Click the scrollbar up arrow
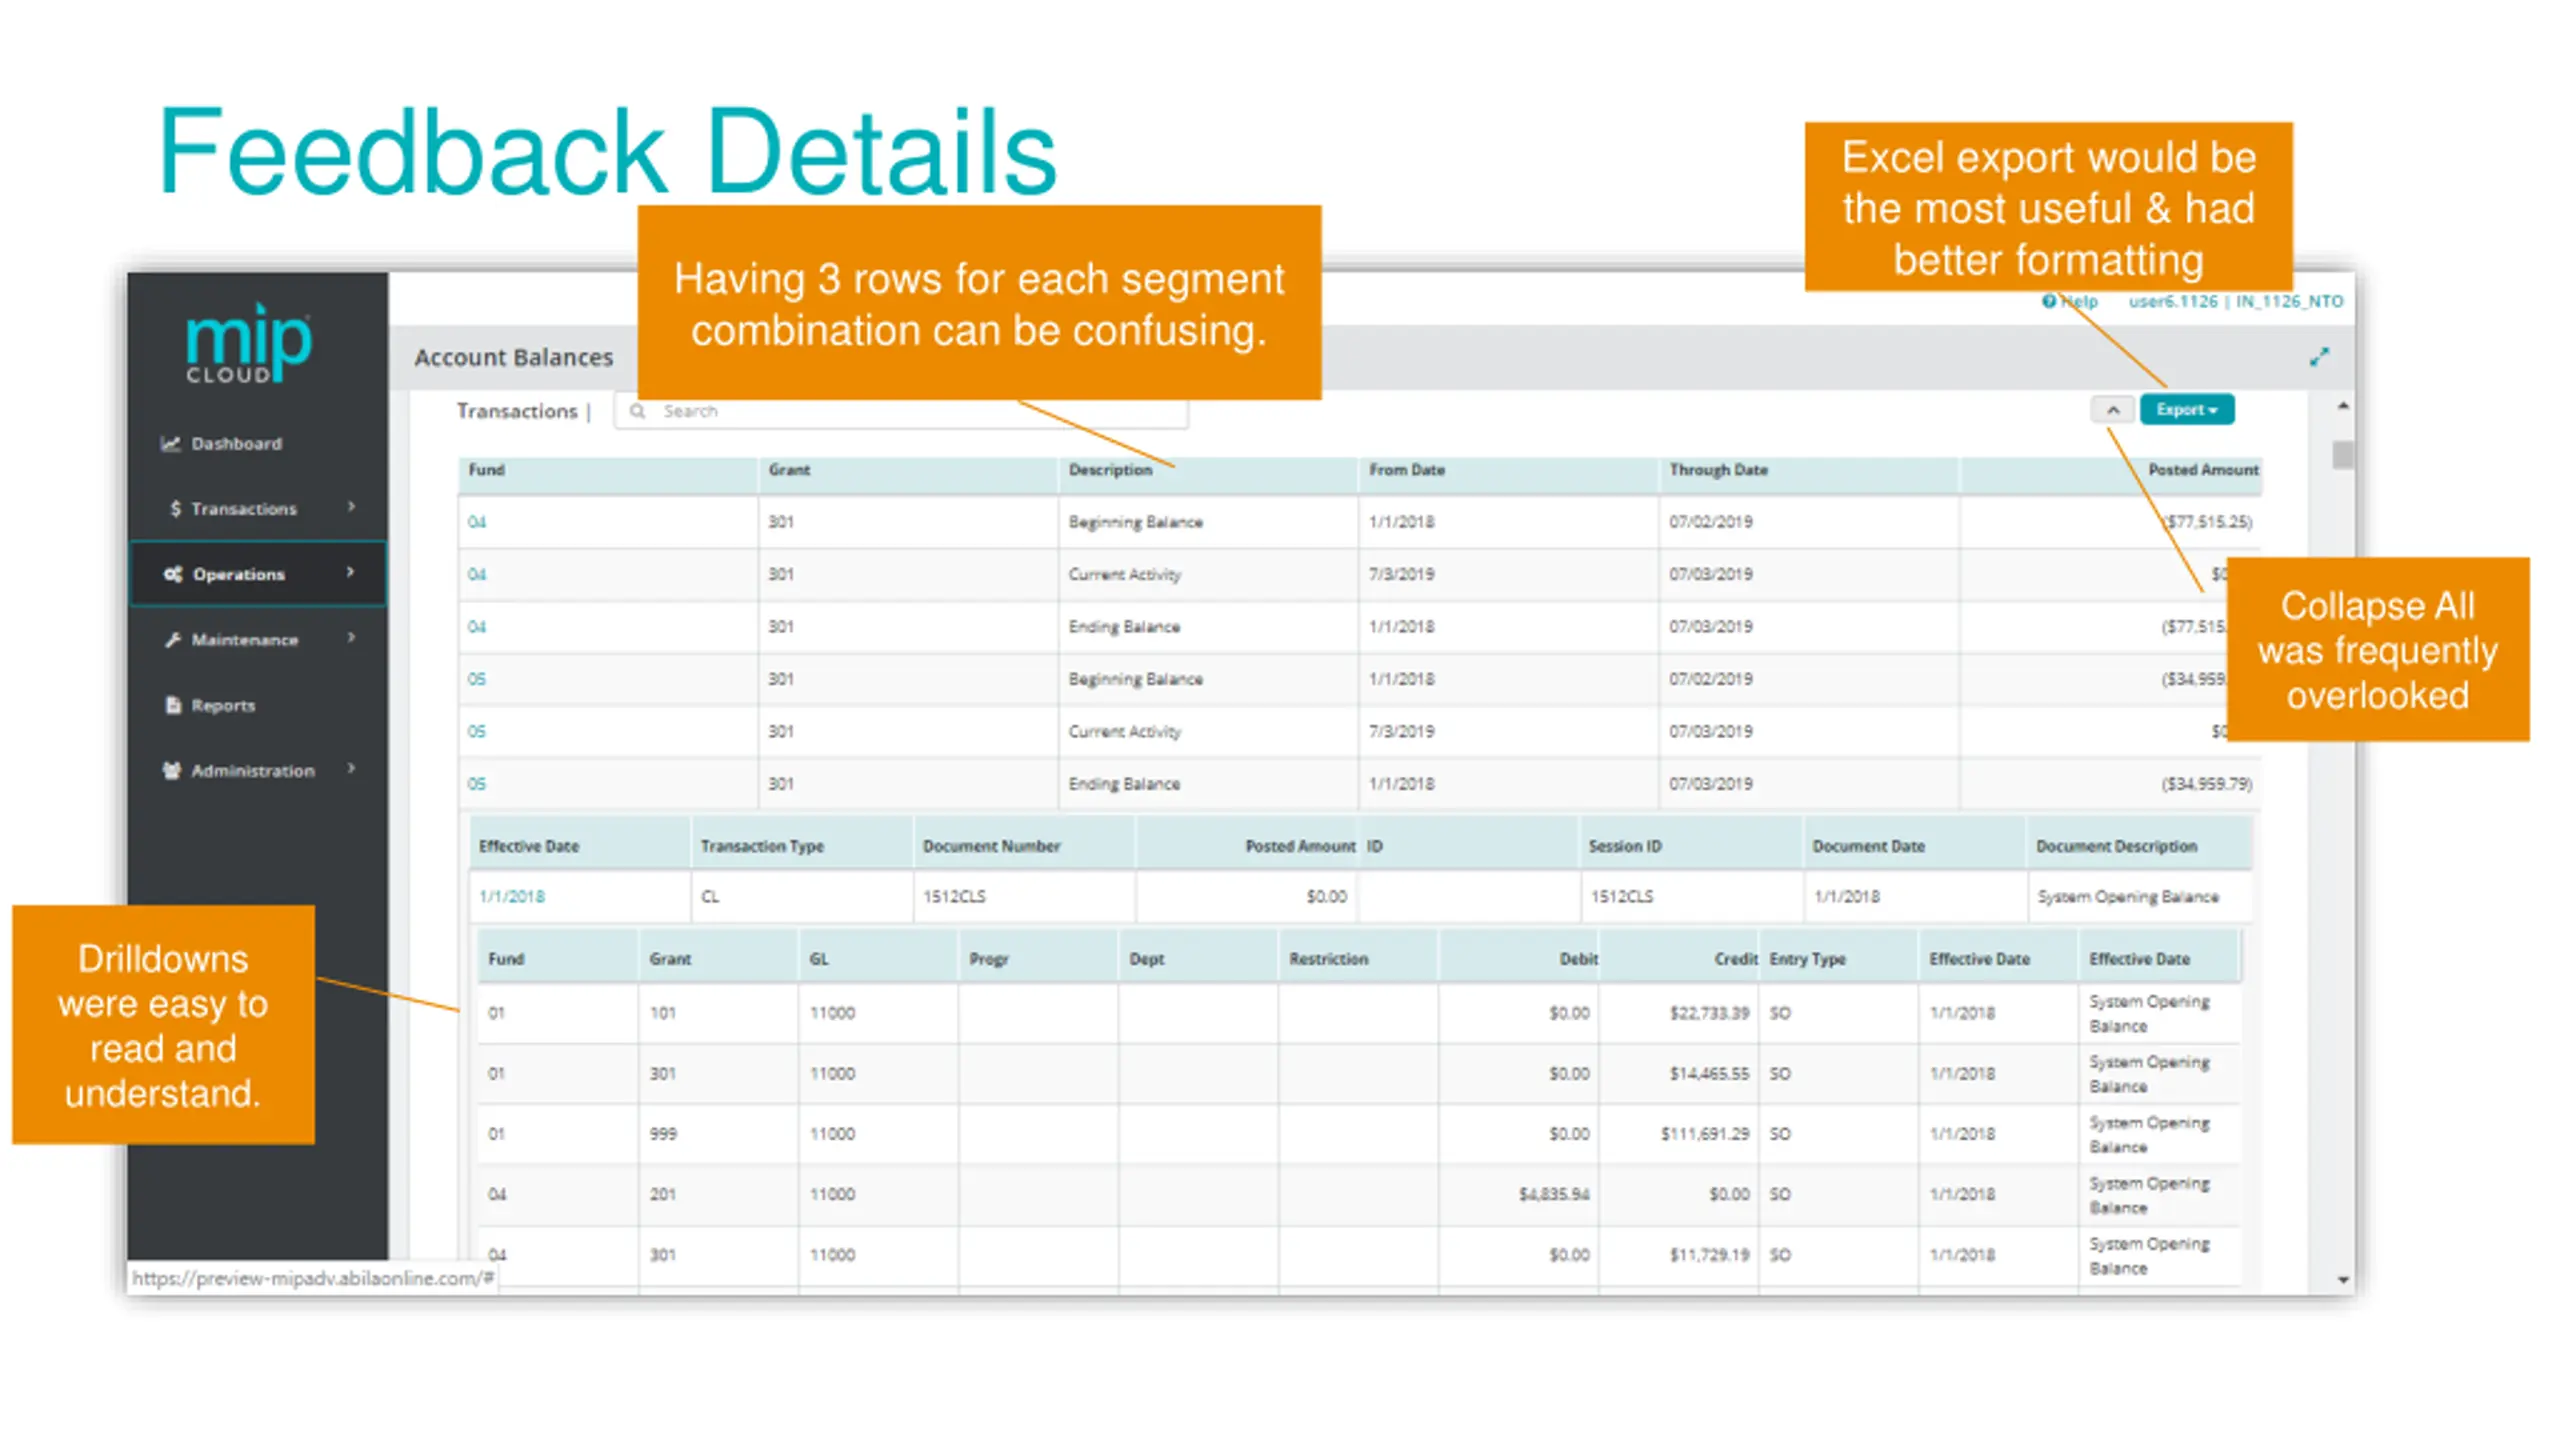The height and width of the screenshot is (1440, 2560). pos(2342,406)
